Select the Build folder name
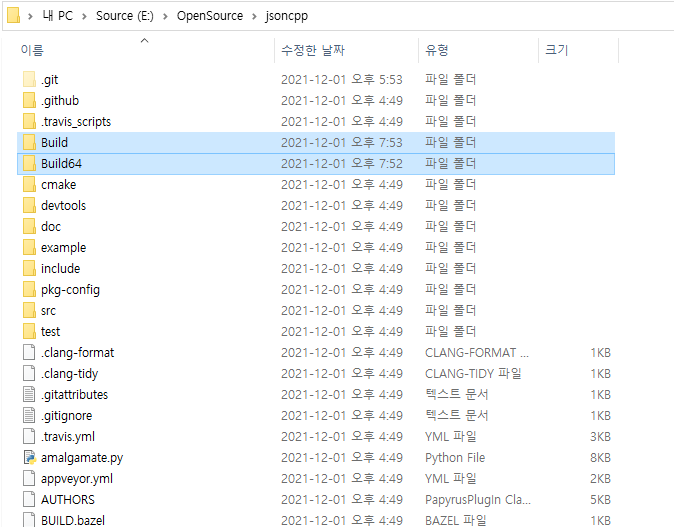This screenshot has height=527, width=674. pos(55,142)
